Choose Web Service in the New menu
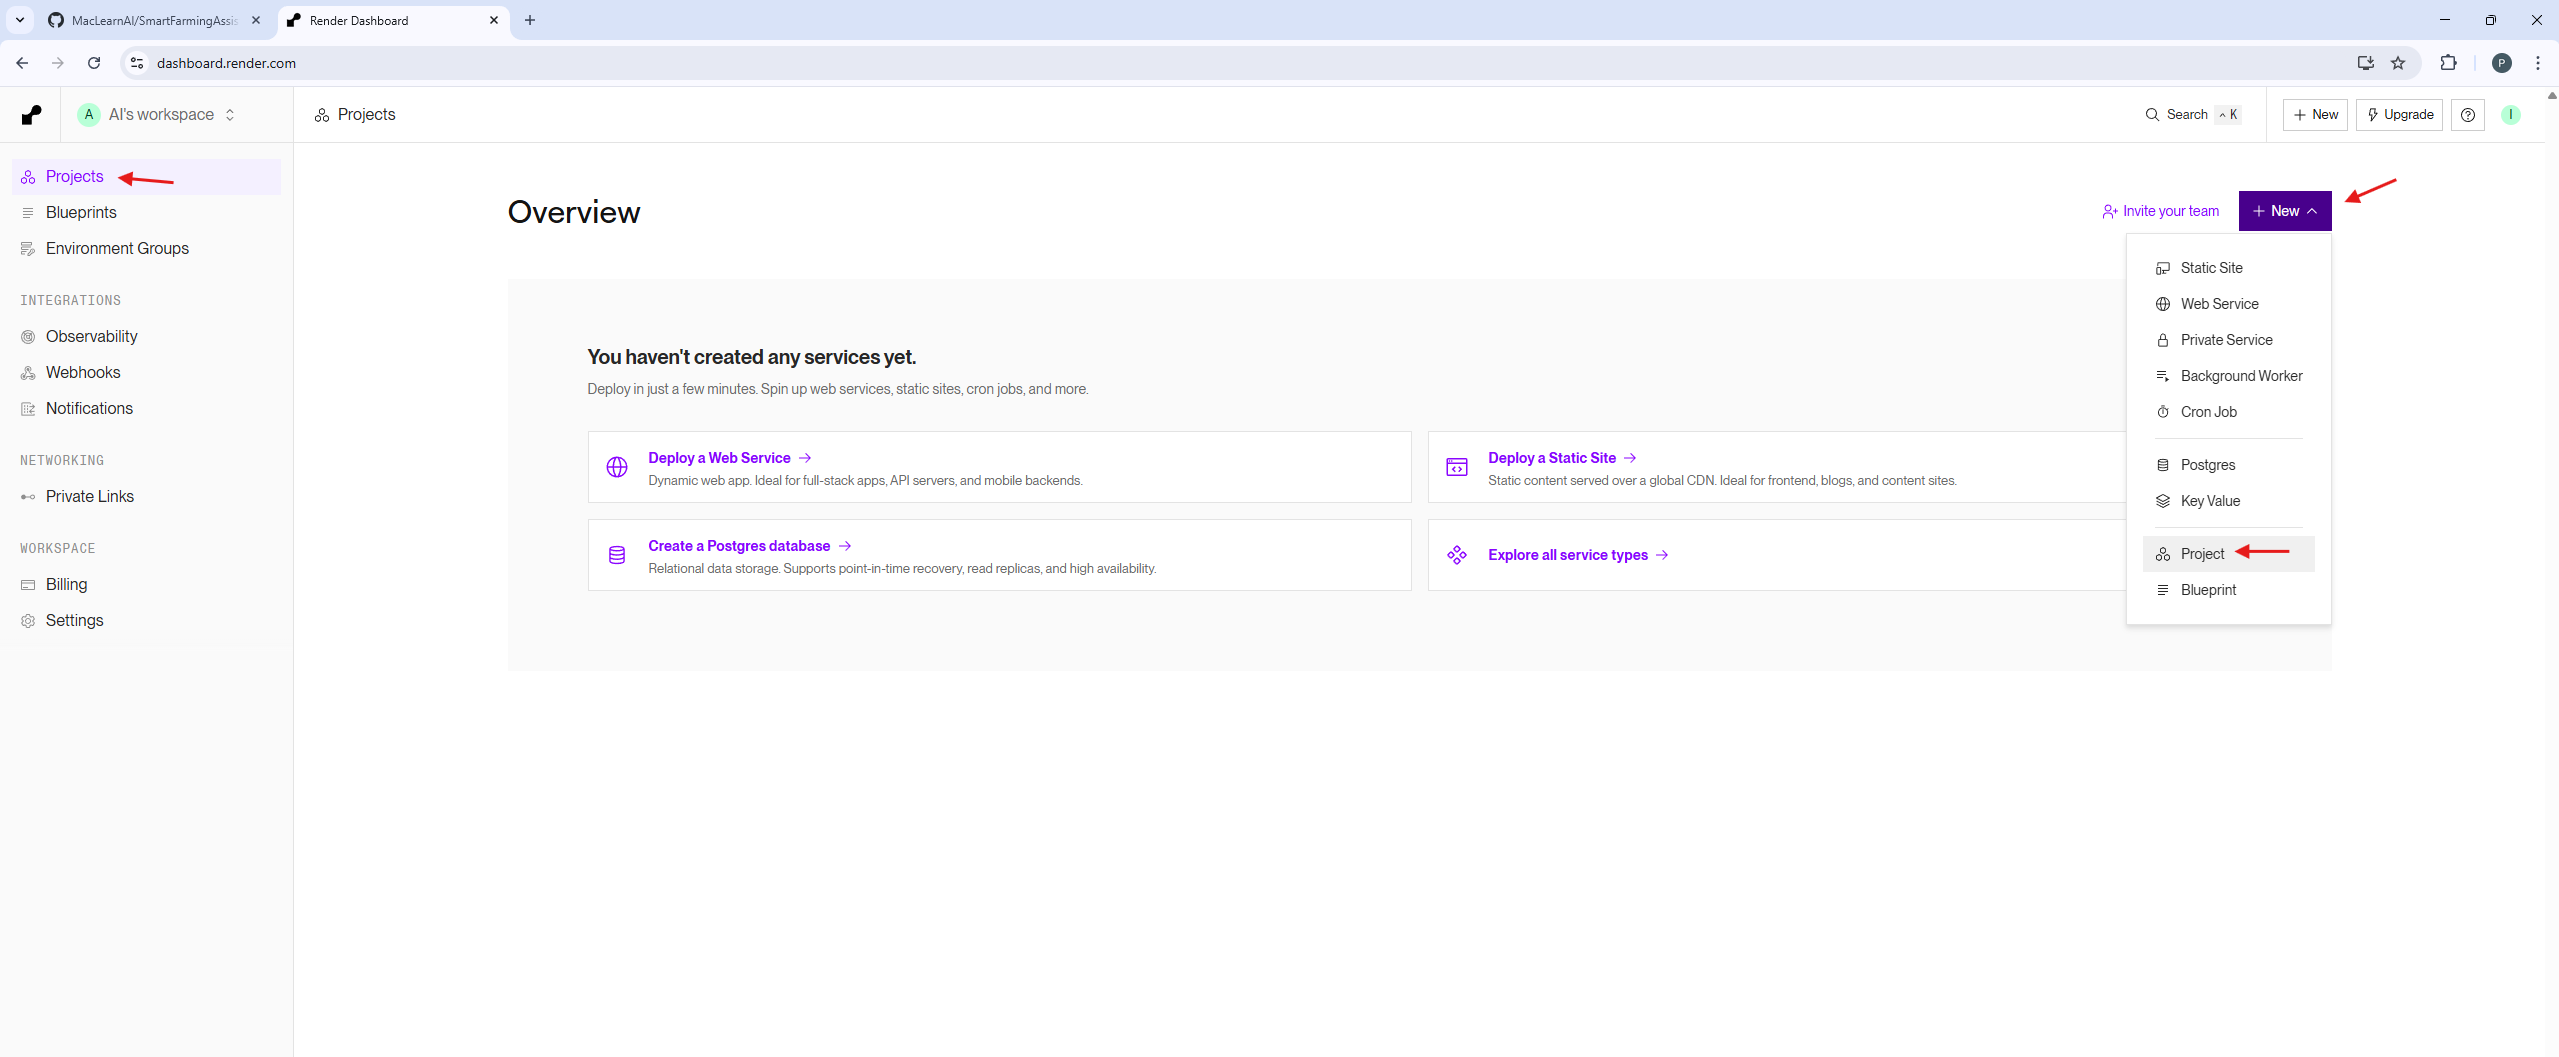Viewport: 2559px width, 1057px height. [x=2219, y=304]
